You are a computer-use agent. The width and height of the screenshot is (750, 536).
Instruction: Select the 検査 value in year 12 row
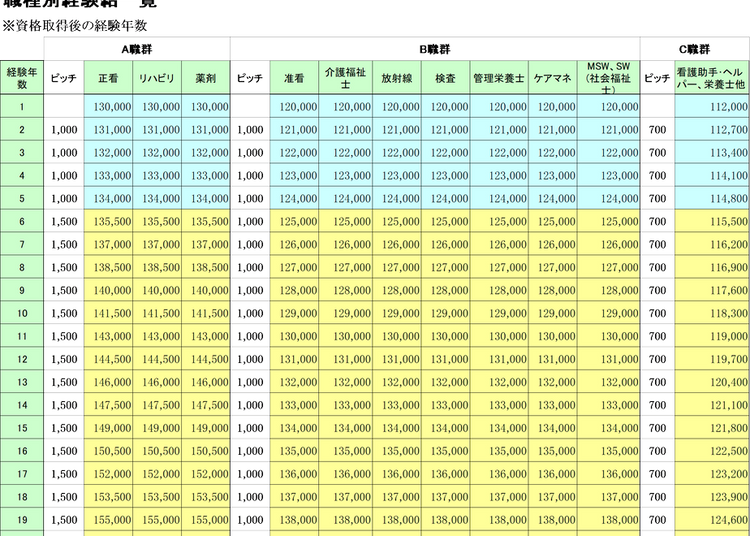[x=445, y=359]
